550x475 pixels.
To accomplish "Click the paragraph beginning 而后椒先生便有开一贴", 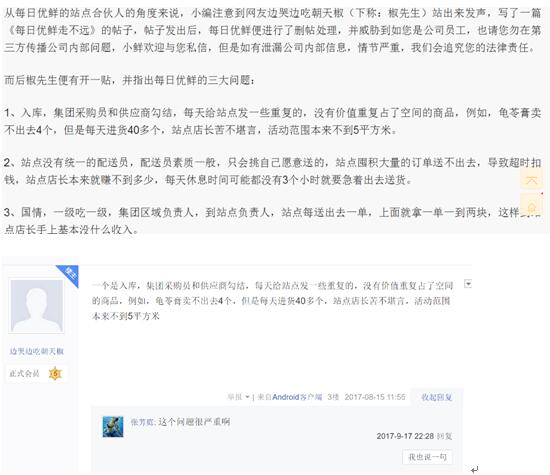I will [x=130, y=80].
